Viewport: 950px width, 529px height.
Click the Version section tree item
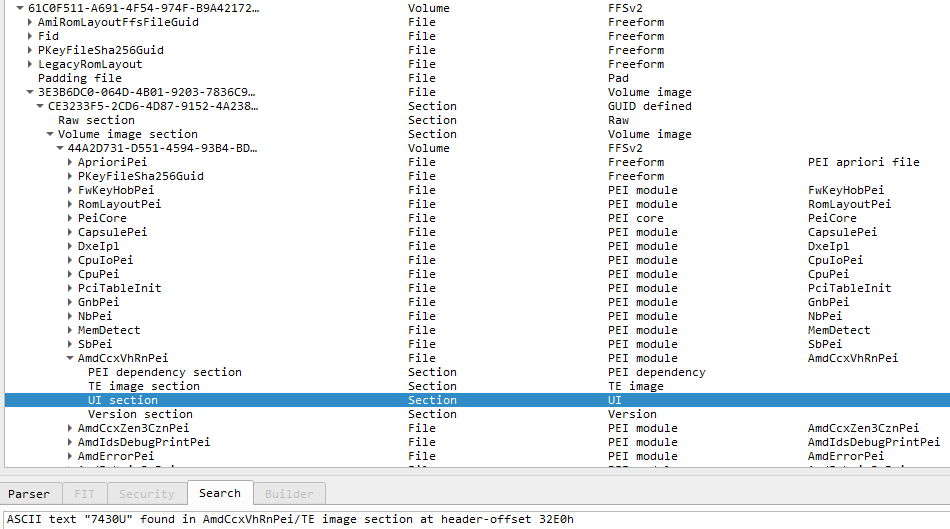[x=140, y=414]
